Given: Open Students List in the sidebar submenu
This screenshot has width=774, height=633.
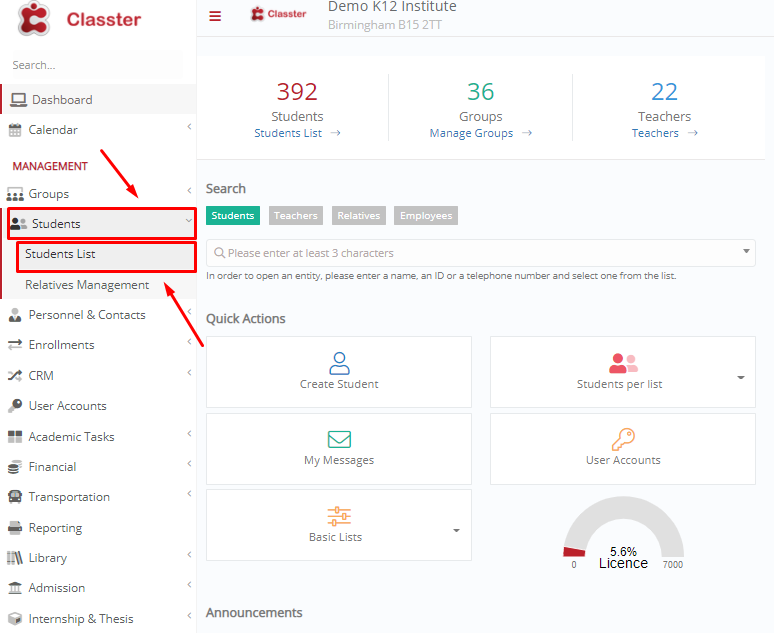Looking at the screenshot, I should 106,256.
